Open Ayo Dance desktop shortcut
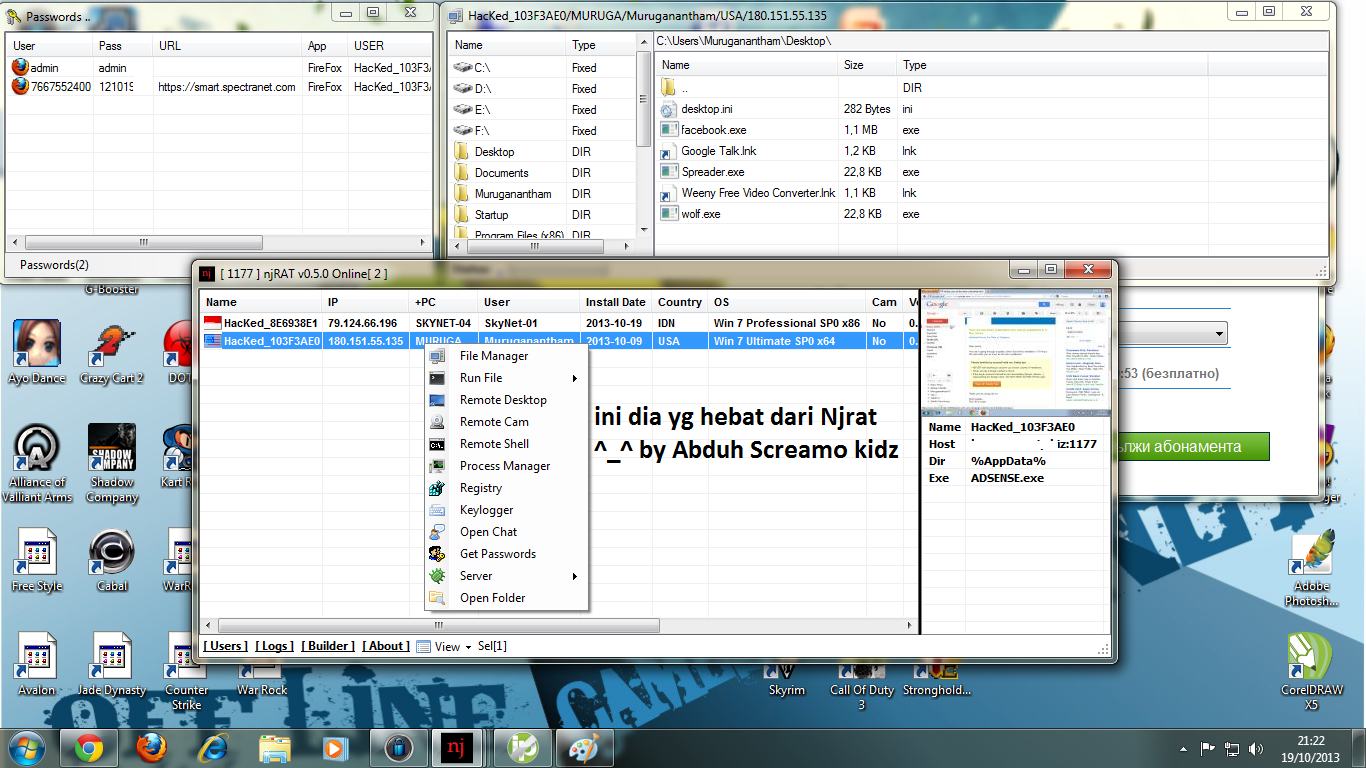Image resolution: width=1366 pixels, height=768 pixels. [37, 352]
